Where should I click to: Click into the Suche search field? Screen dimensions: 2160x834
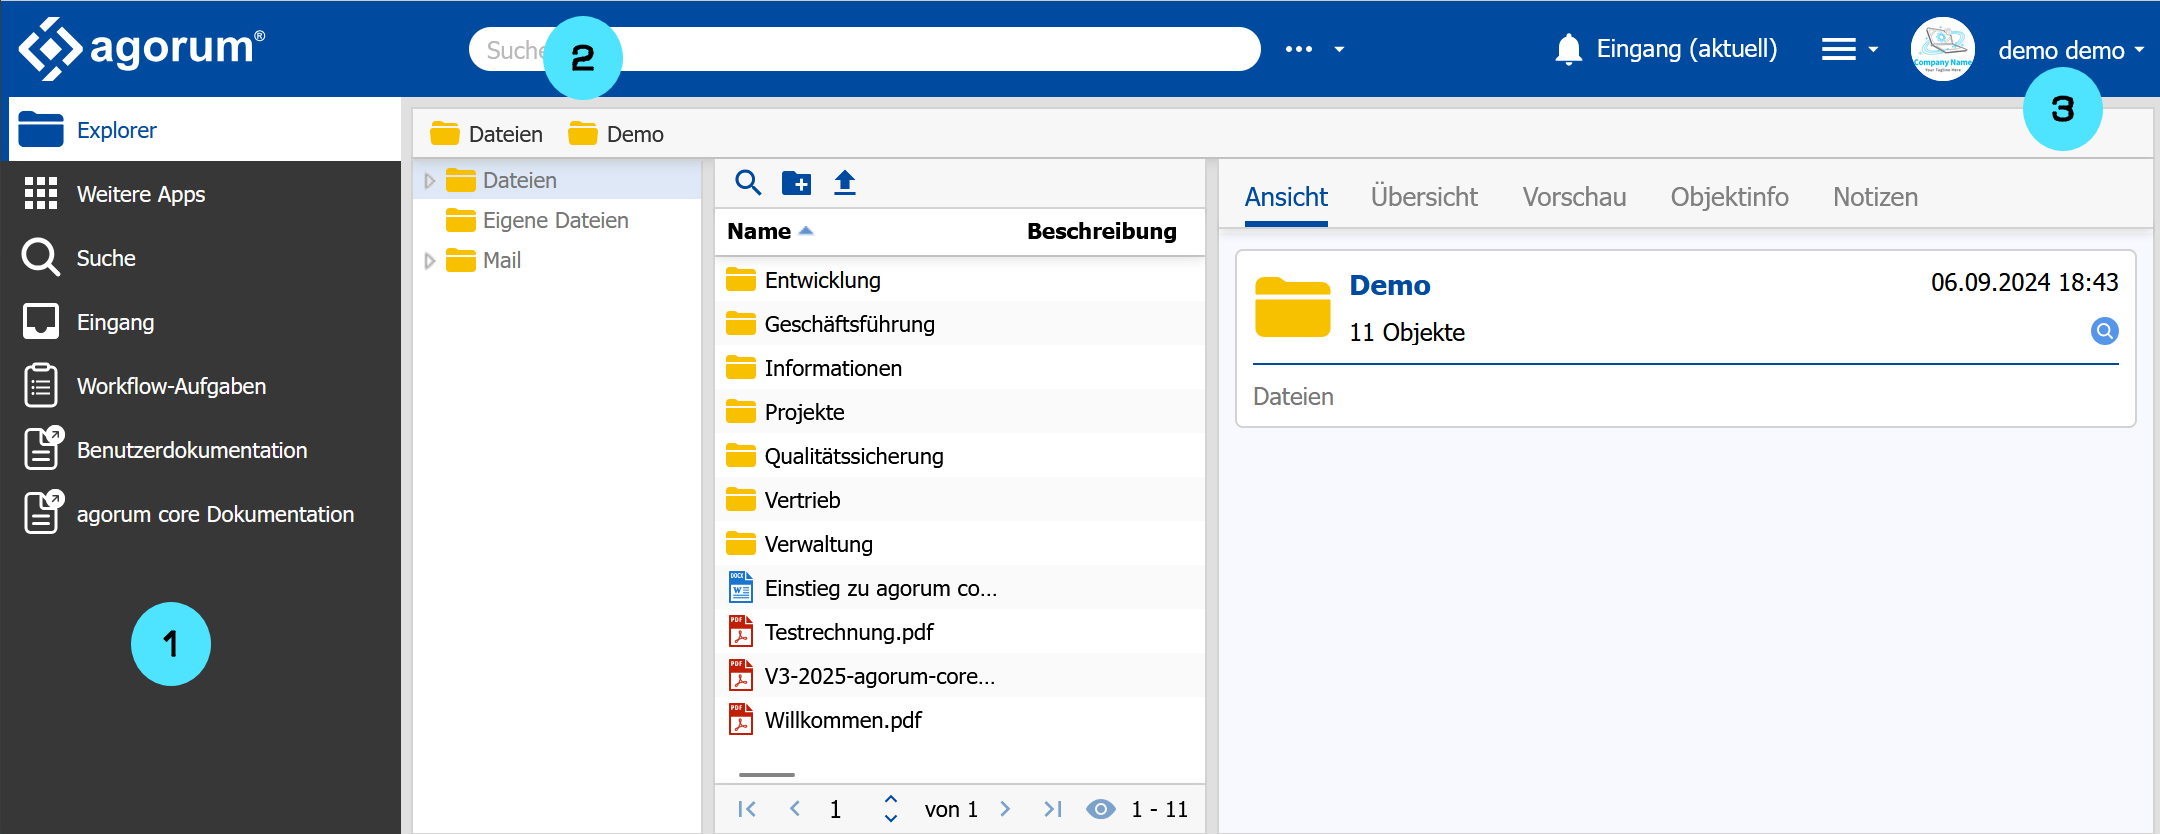click(x=864, y=49)
